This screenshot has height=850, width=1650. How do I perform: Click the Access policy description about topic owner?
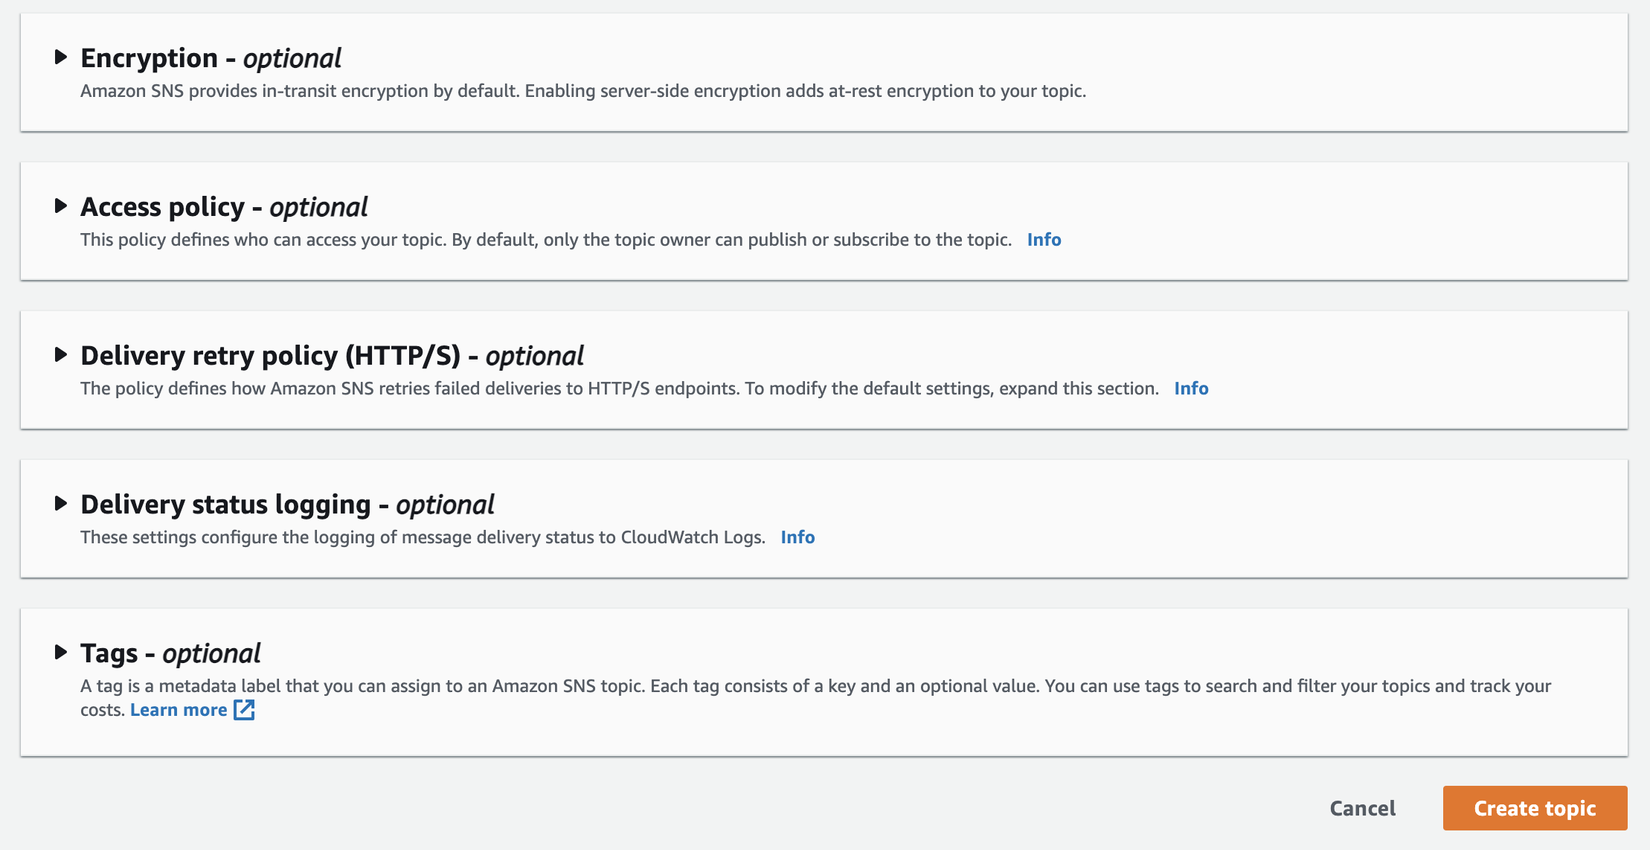(546, 240)
